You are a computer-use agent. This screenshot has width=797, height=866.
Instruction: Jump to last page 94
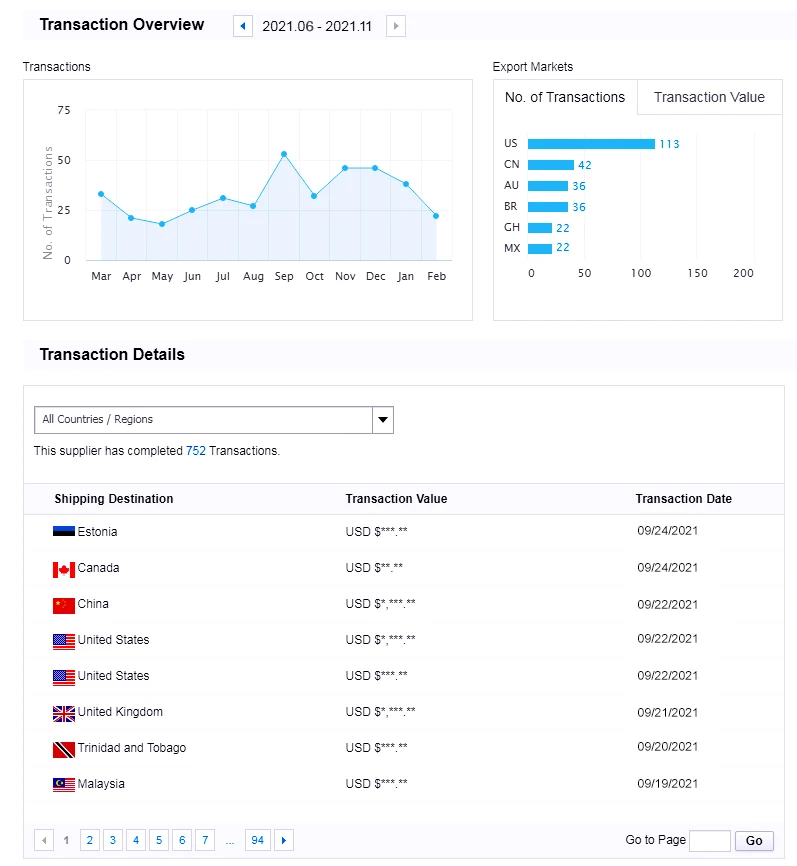click(x=257, y=840)
